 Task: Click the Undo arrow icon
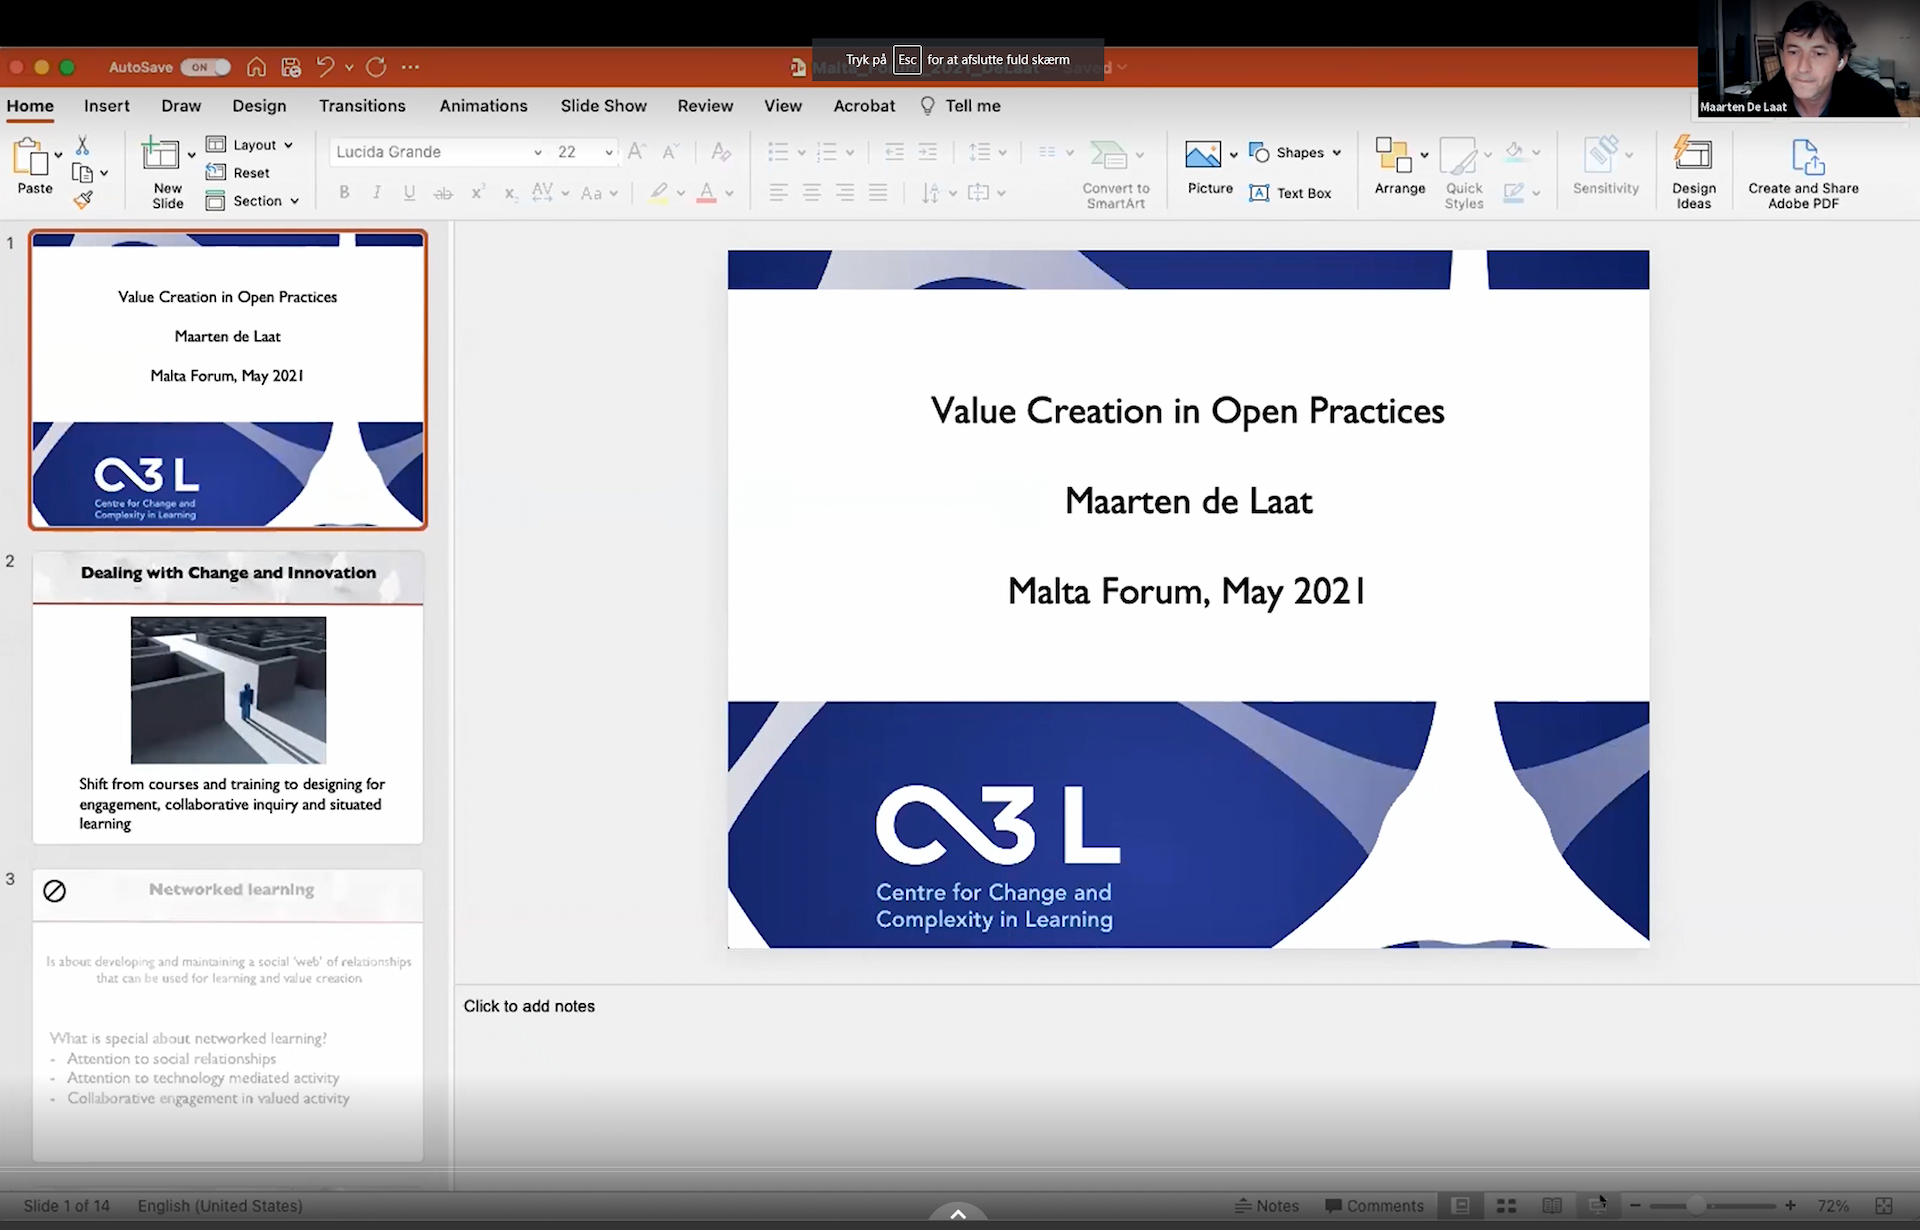pos(325,67)
